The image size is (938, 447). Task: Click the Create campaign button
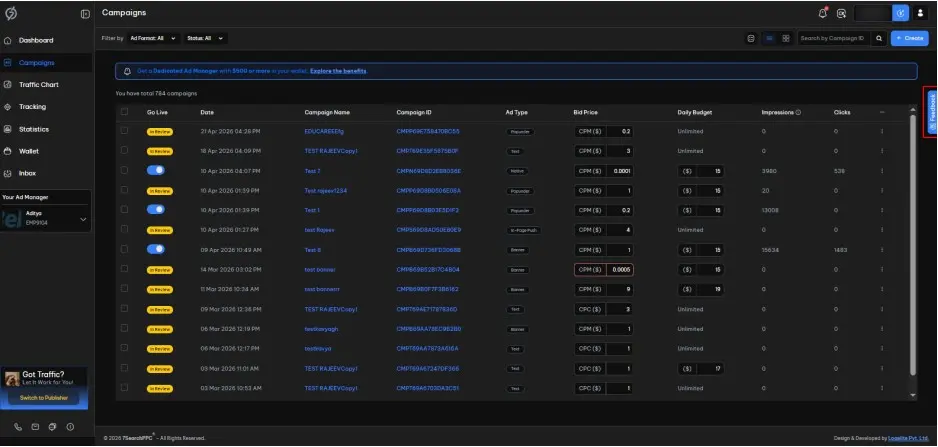[x=909, y=38]
